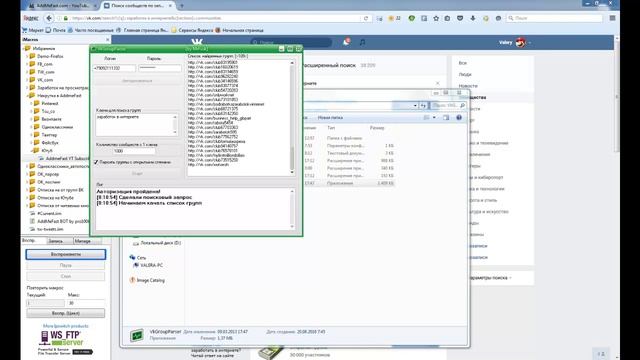Click the Explorer help question-mark icon

[459, 118]
